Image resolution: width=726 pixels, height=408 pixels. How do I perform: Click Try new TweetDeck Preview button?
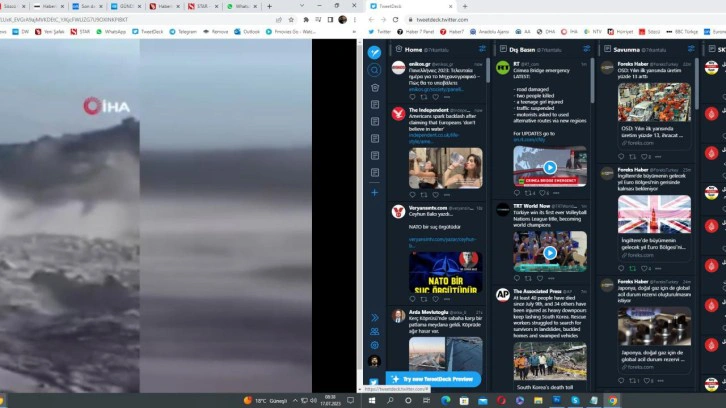click(434, 379)
